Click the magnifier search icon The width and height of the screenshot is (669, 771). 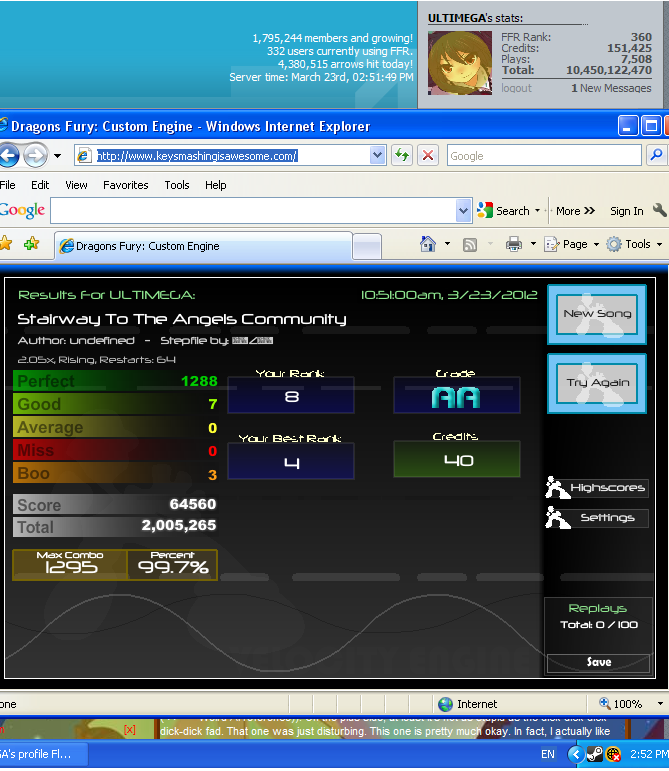[656, 155]
